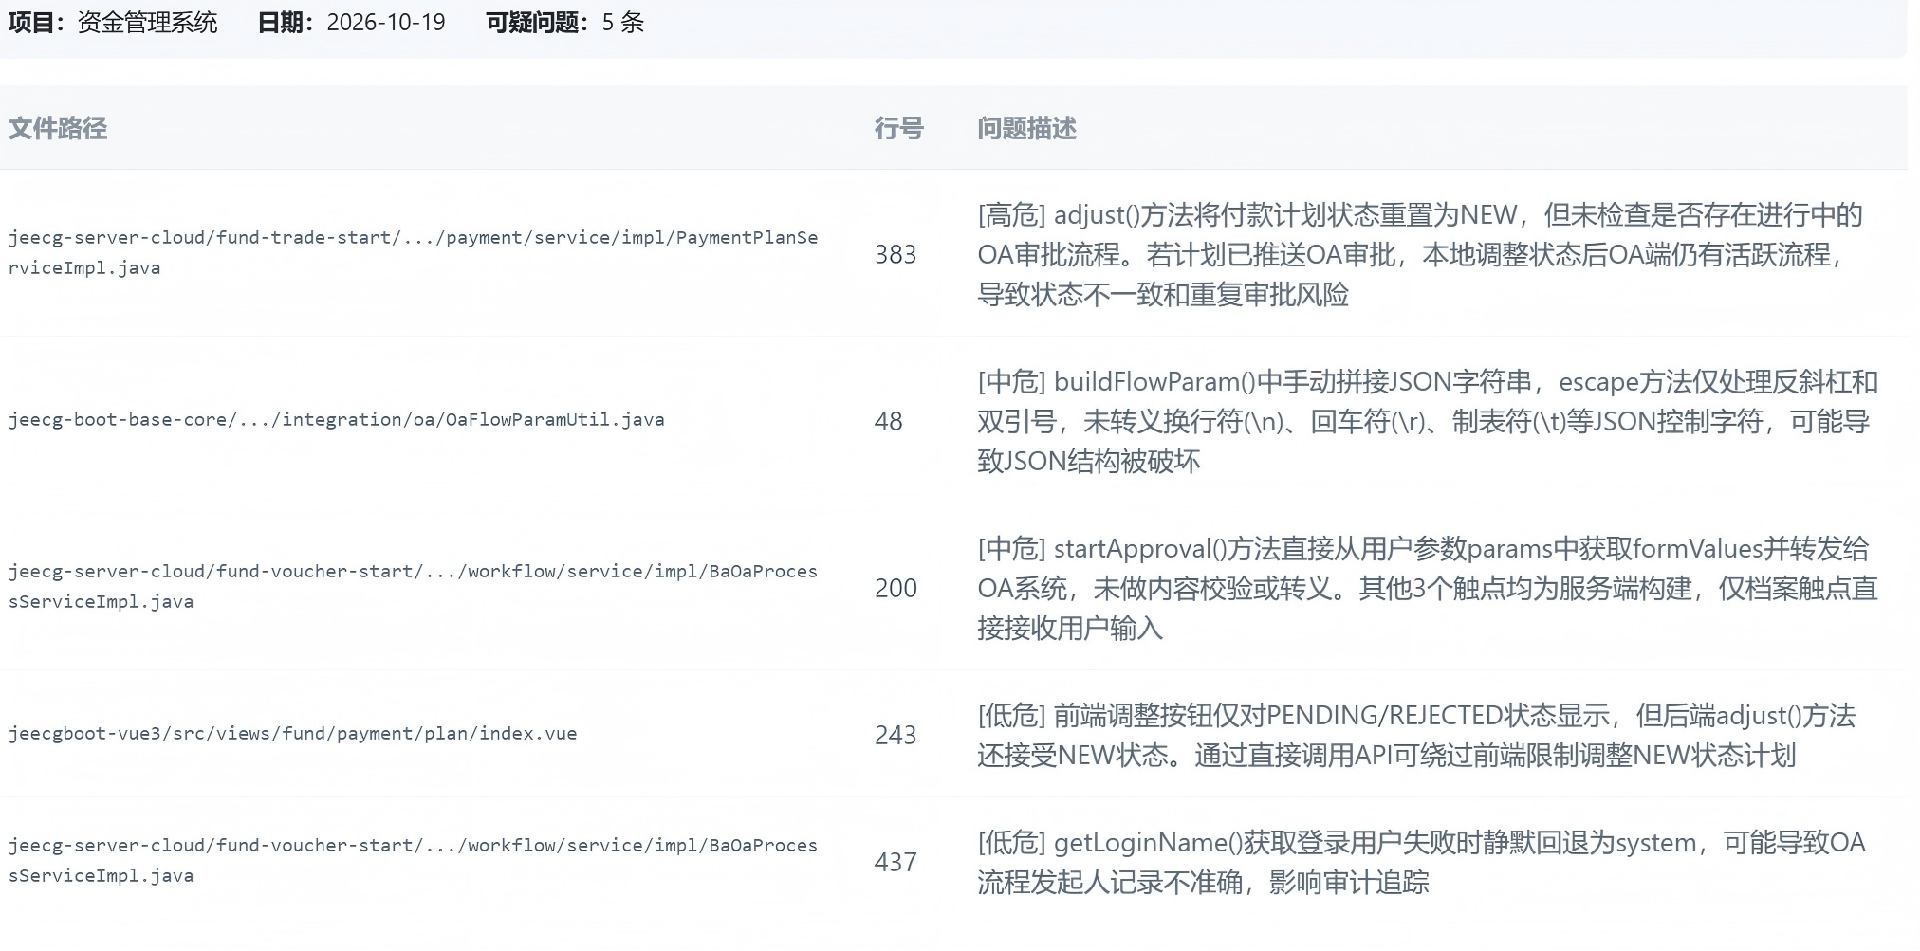Screen dimensions: 1920x951
Task: Select the PaymentPlanServiceImpl.java file path
Action: [413, 253]
